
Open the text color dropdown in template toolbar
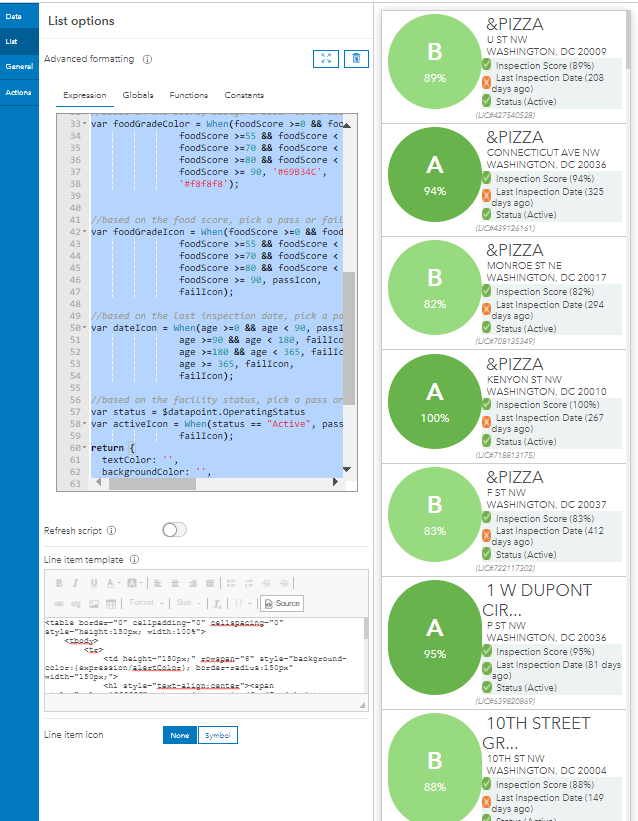113,583
